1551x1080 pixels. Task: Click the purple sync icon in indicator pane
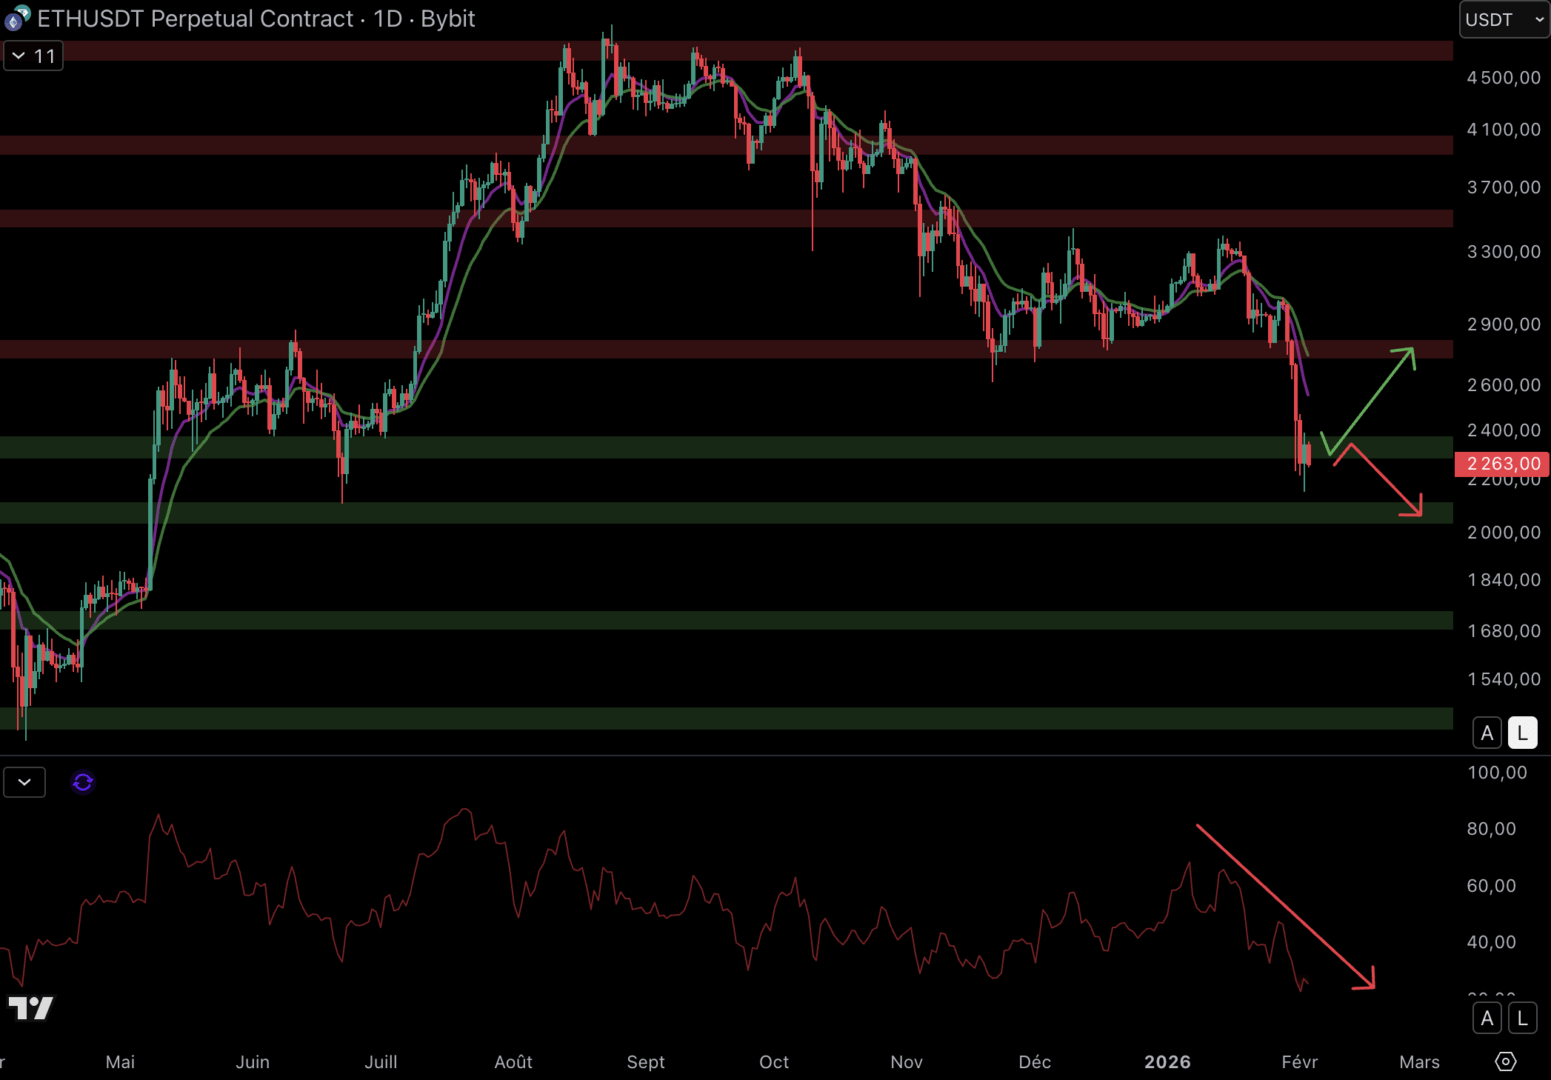tap(83, 782)
